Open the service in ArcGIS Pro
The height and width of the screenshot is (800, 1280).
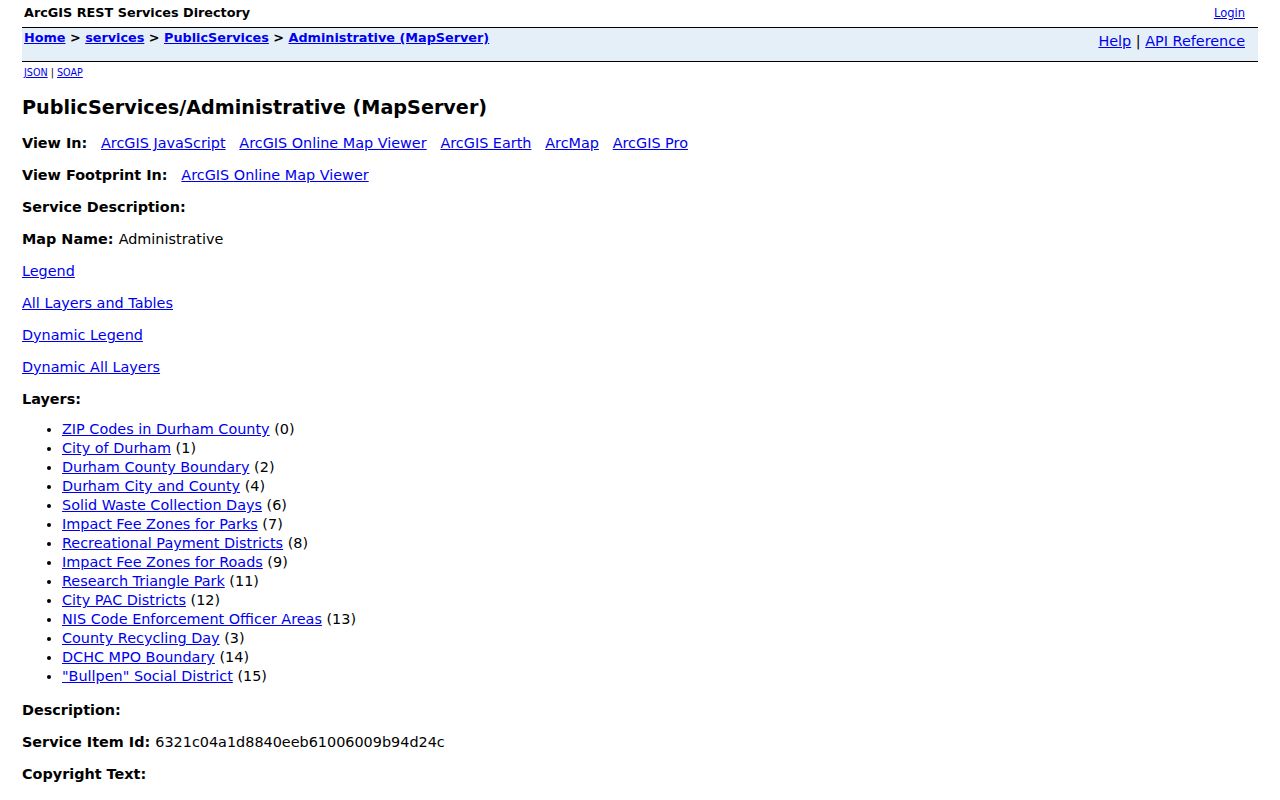click(x=650, y=143)
